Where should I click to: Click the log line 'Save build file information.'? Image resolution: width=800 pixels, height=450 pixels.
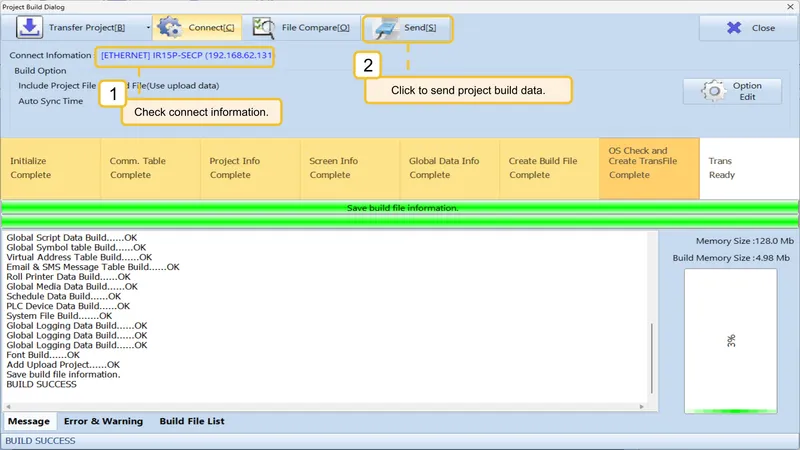click(x=63, y=374)
